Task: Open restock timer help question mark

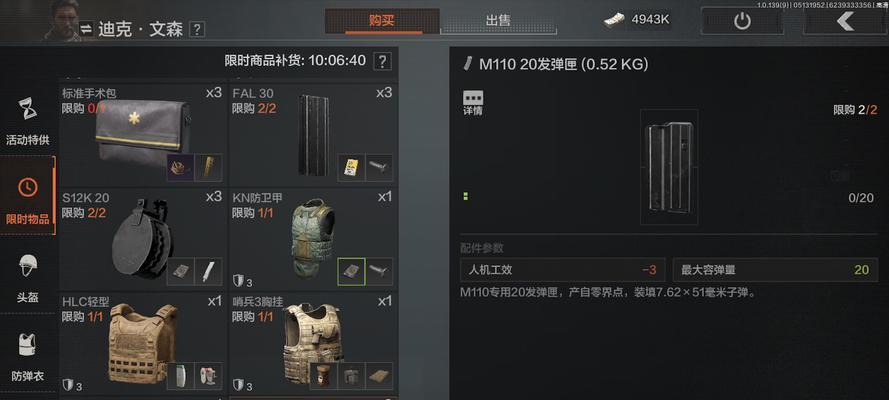Action: 382,61
